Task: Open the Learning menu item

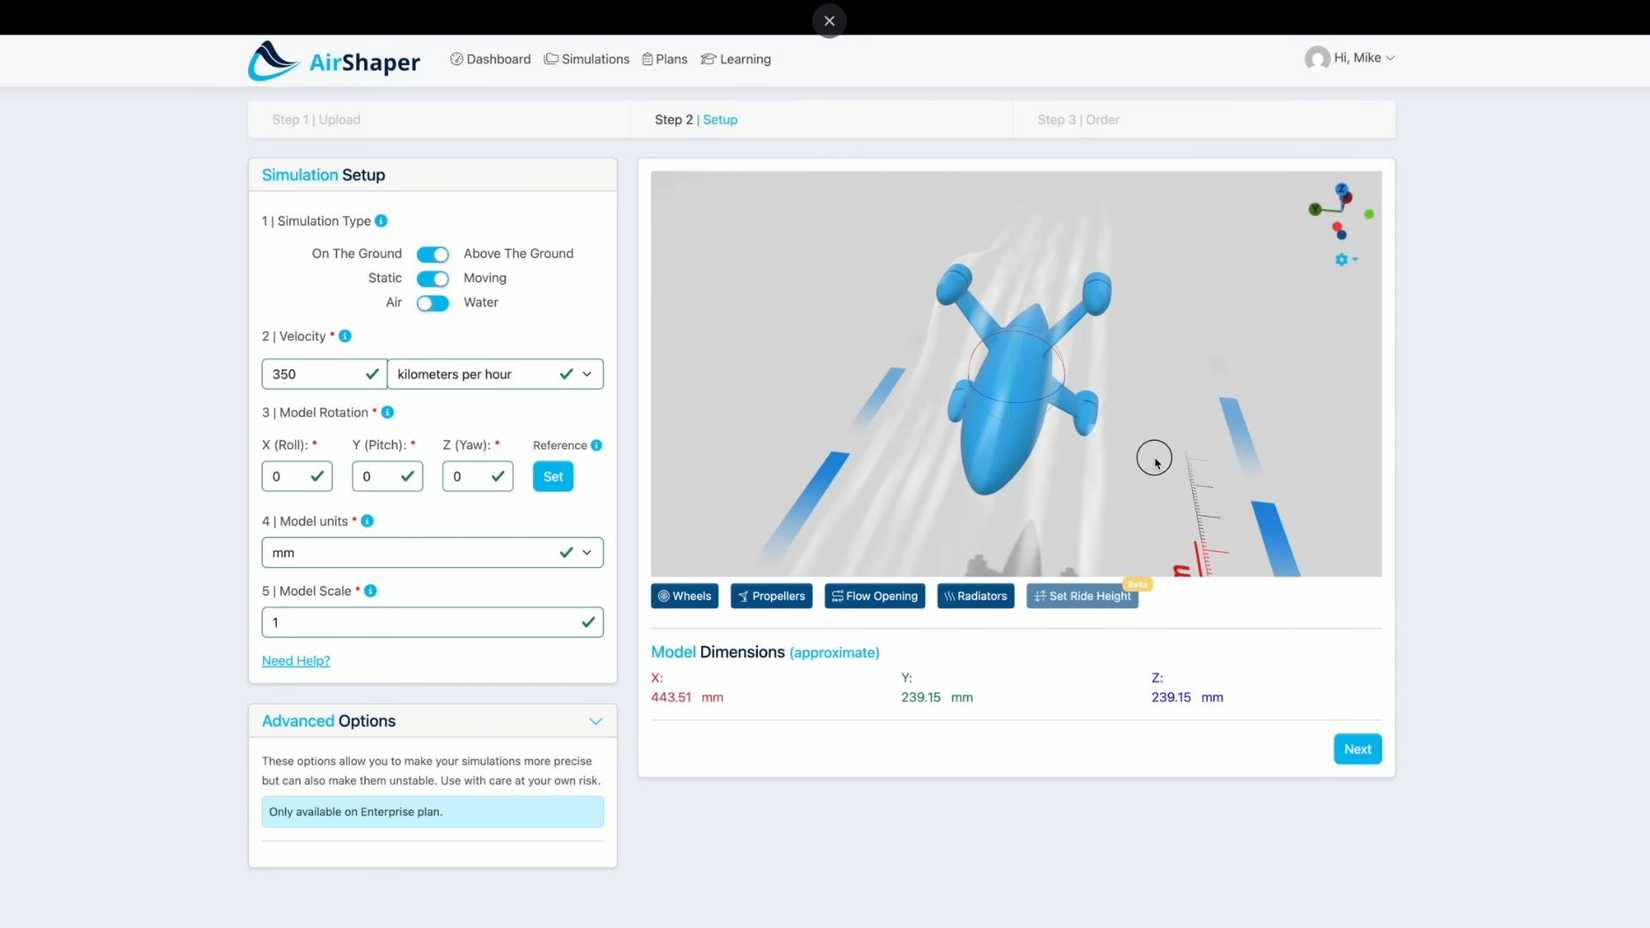Action: (736, 59)
